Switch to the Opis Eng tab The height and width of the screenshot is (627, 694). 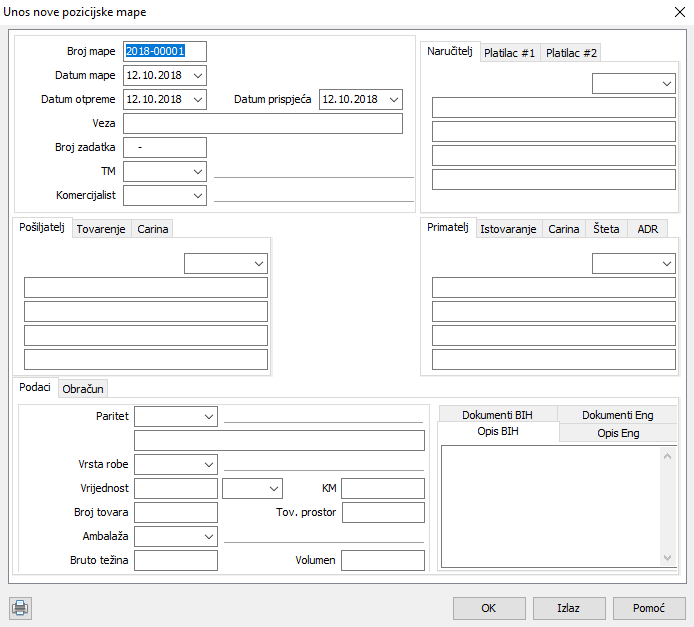coord(618,433)
